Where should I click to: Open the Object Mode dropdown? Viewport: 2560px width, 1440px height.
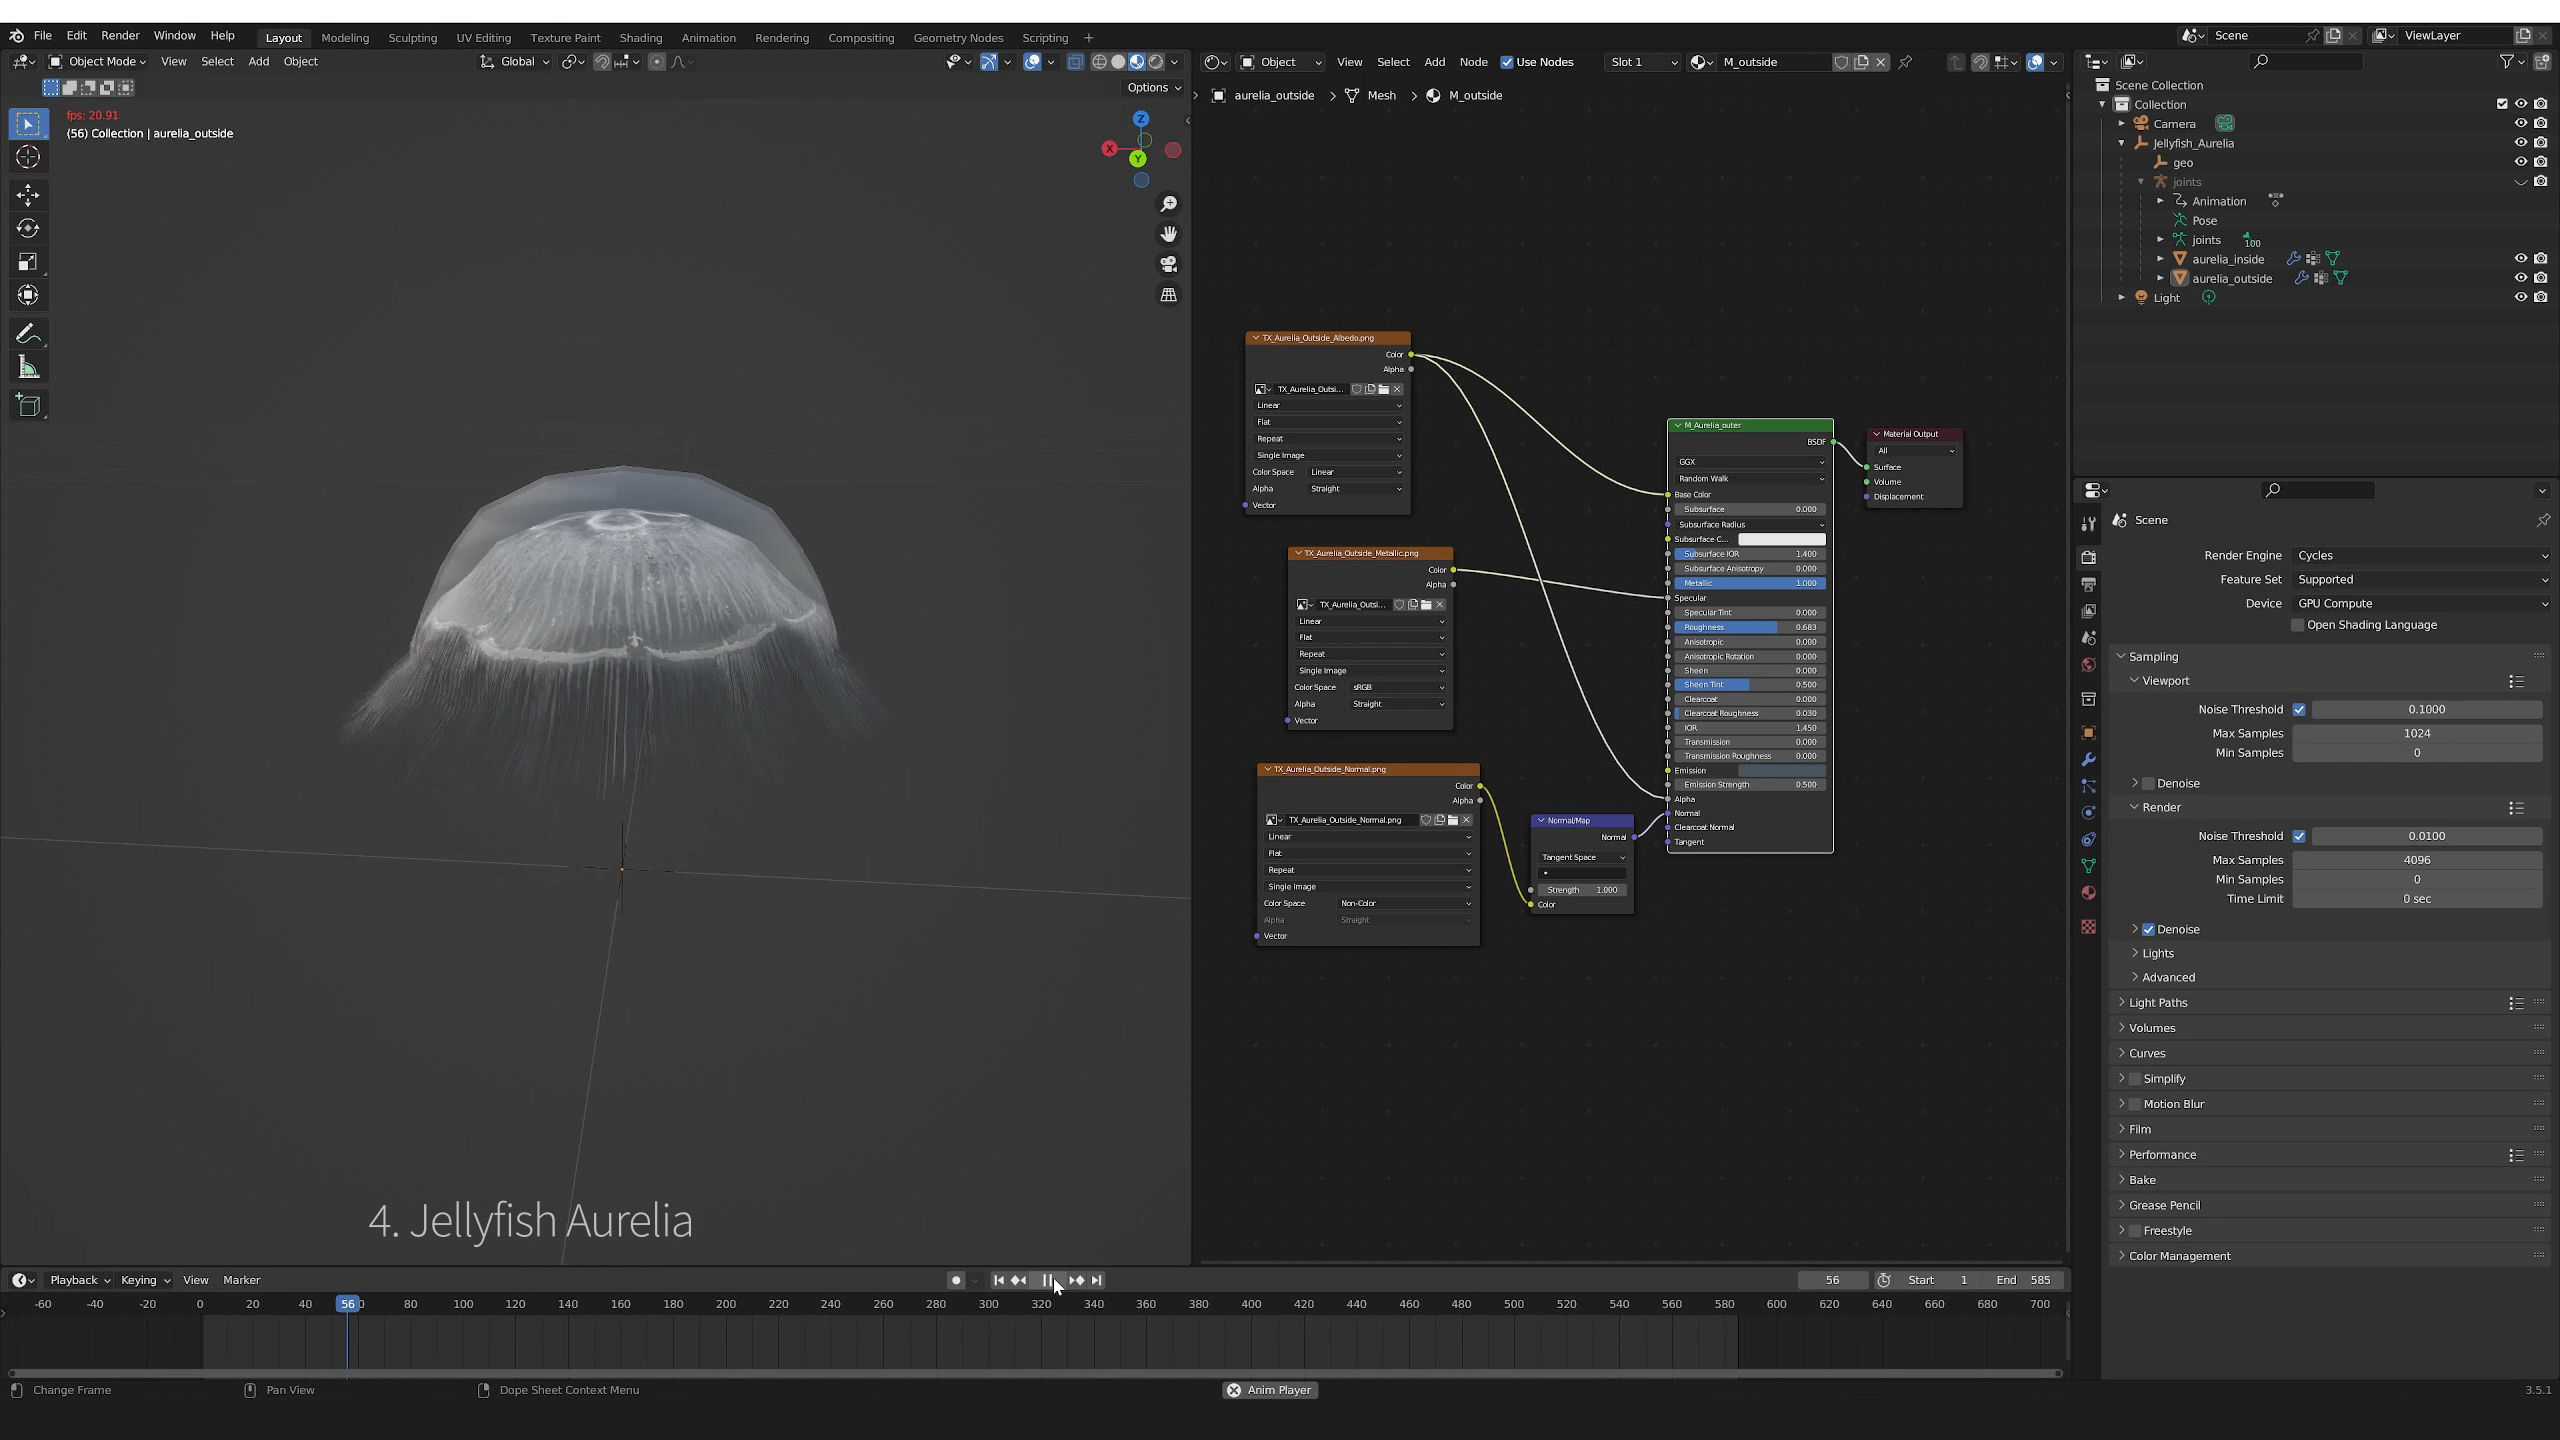click(98, 62)
